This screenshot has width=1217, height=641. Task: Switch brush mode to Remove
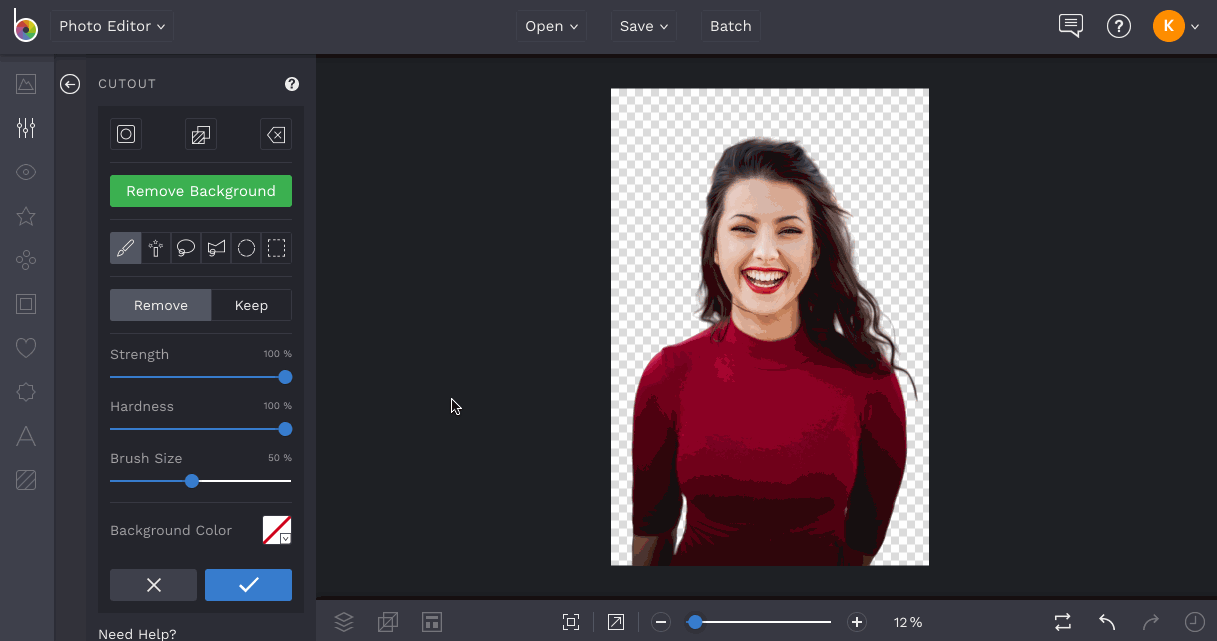(161, 306)
